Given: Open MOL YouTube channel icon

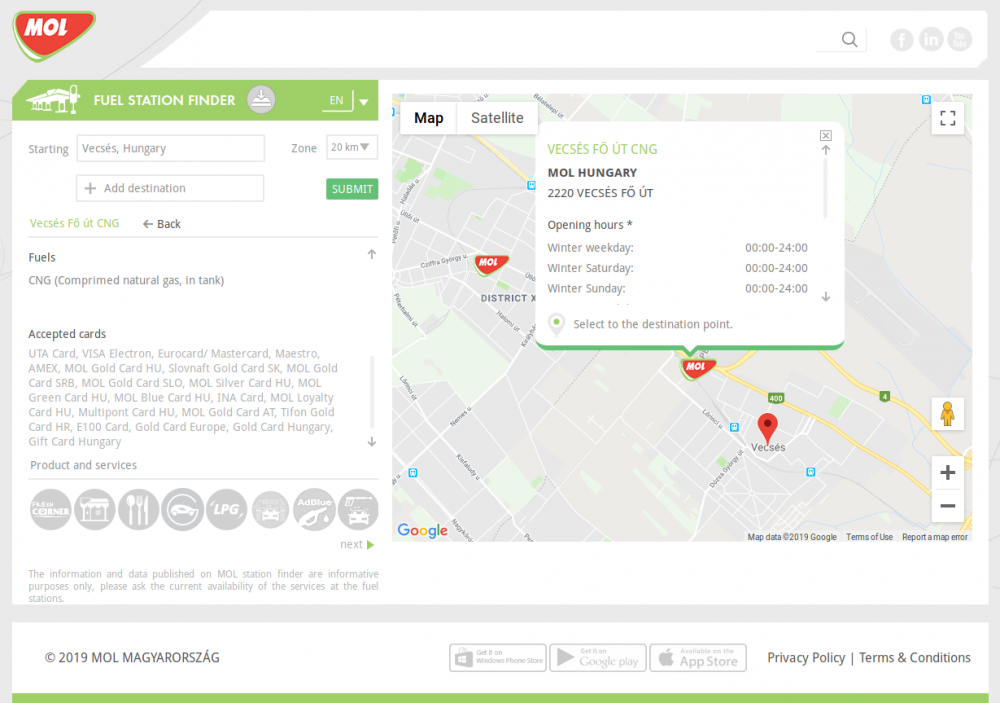Looking at the screenshot, I should tap(959, 40).
